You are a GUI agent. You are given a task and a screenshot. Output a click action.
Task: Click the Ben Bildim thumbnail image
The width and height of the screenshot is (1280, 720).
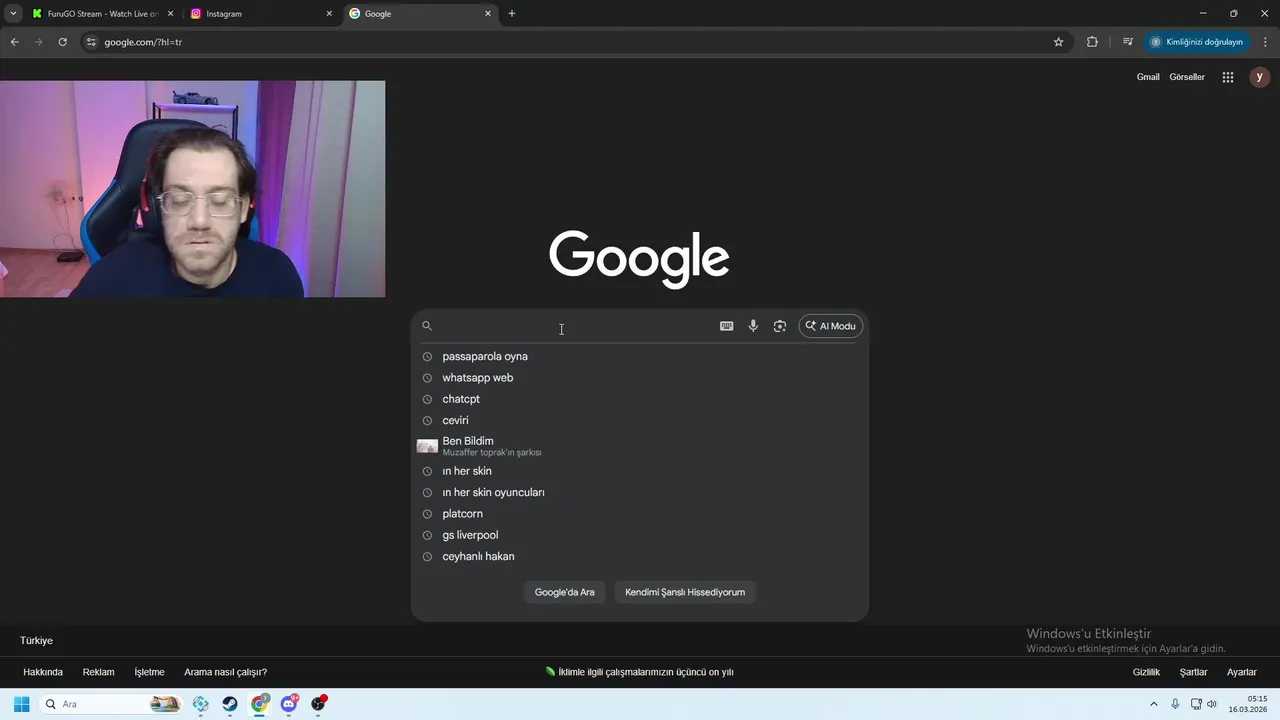pyautogui.click(x=427, y=446)
